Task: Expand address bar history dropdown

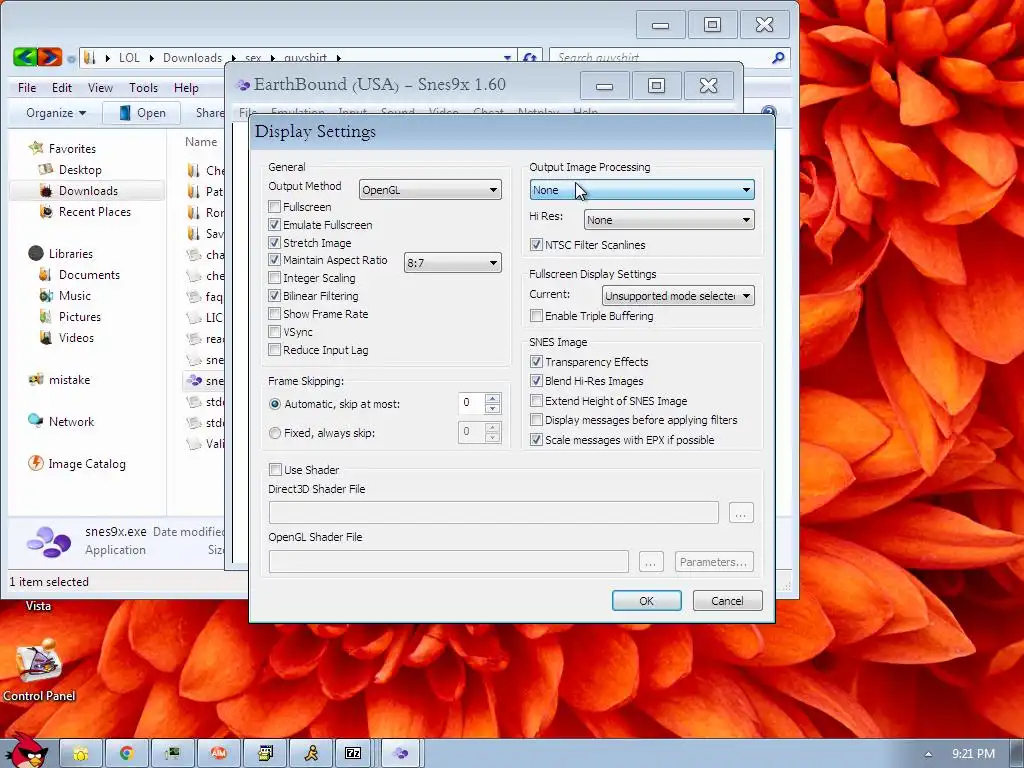Action: (x=507, y=57)
